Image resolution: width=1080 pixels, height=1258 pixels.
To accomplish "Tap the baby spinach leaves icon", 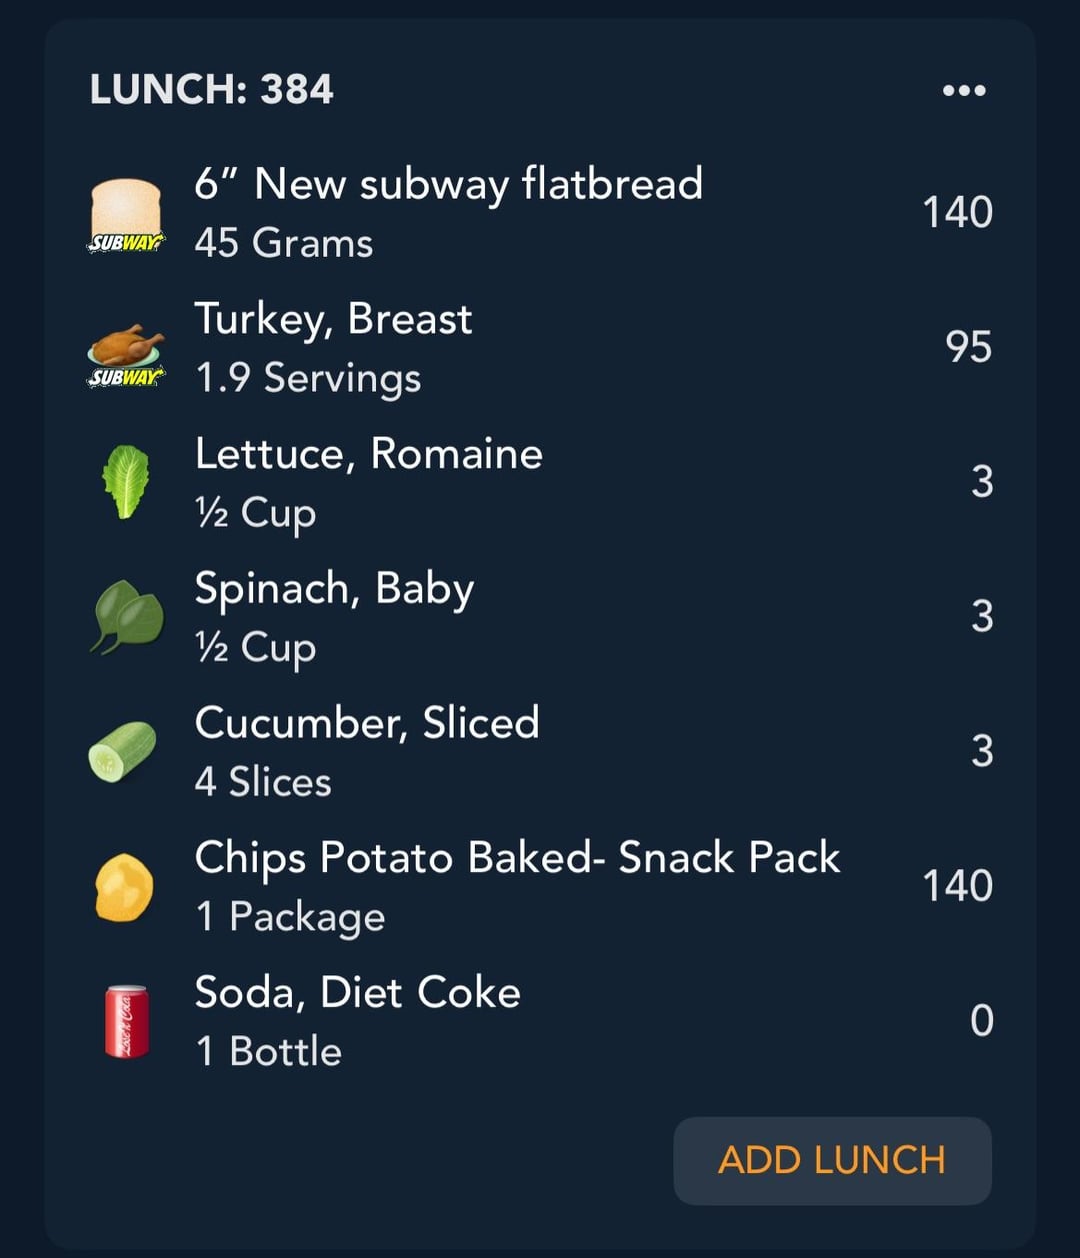I will (128, 617).
